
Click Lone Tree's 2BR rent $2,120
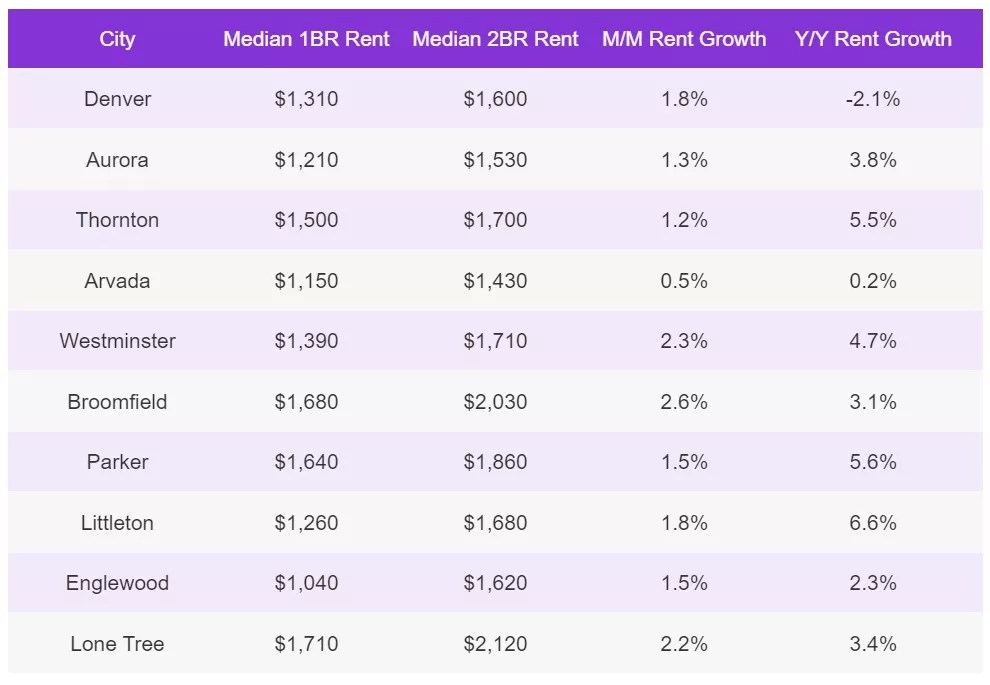tap(495, 644)
